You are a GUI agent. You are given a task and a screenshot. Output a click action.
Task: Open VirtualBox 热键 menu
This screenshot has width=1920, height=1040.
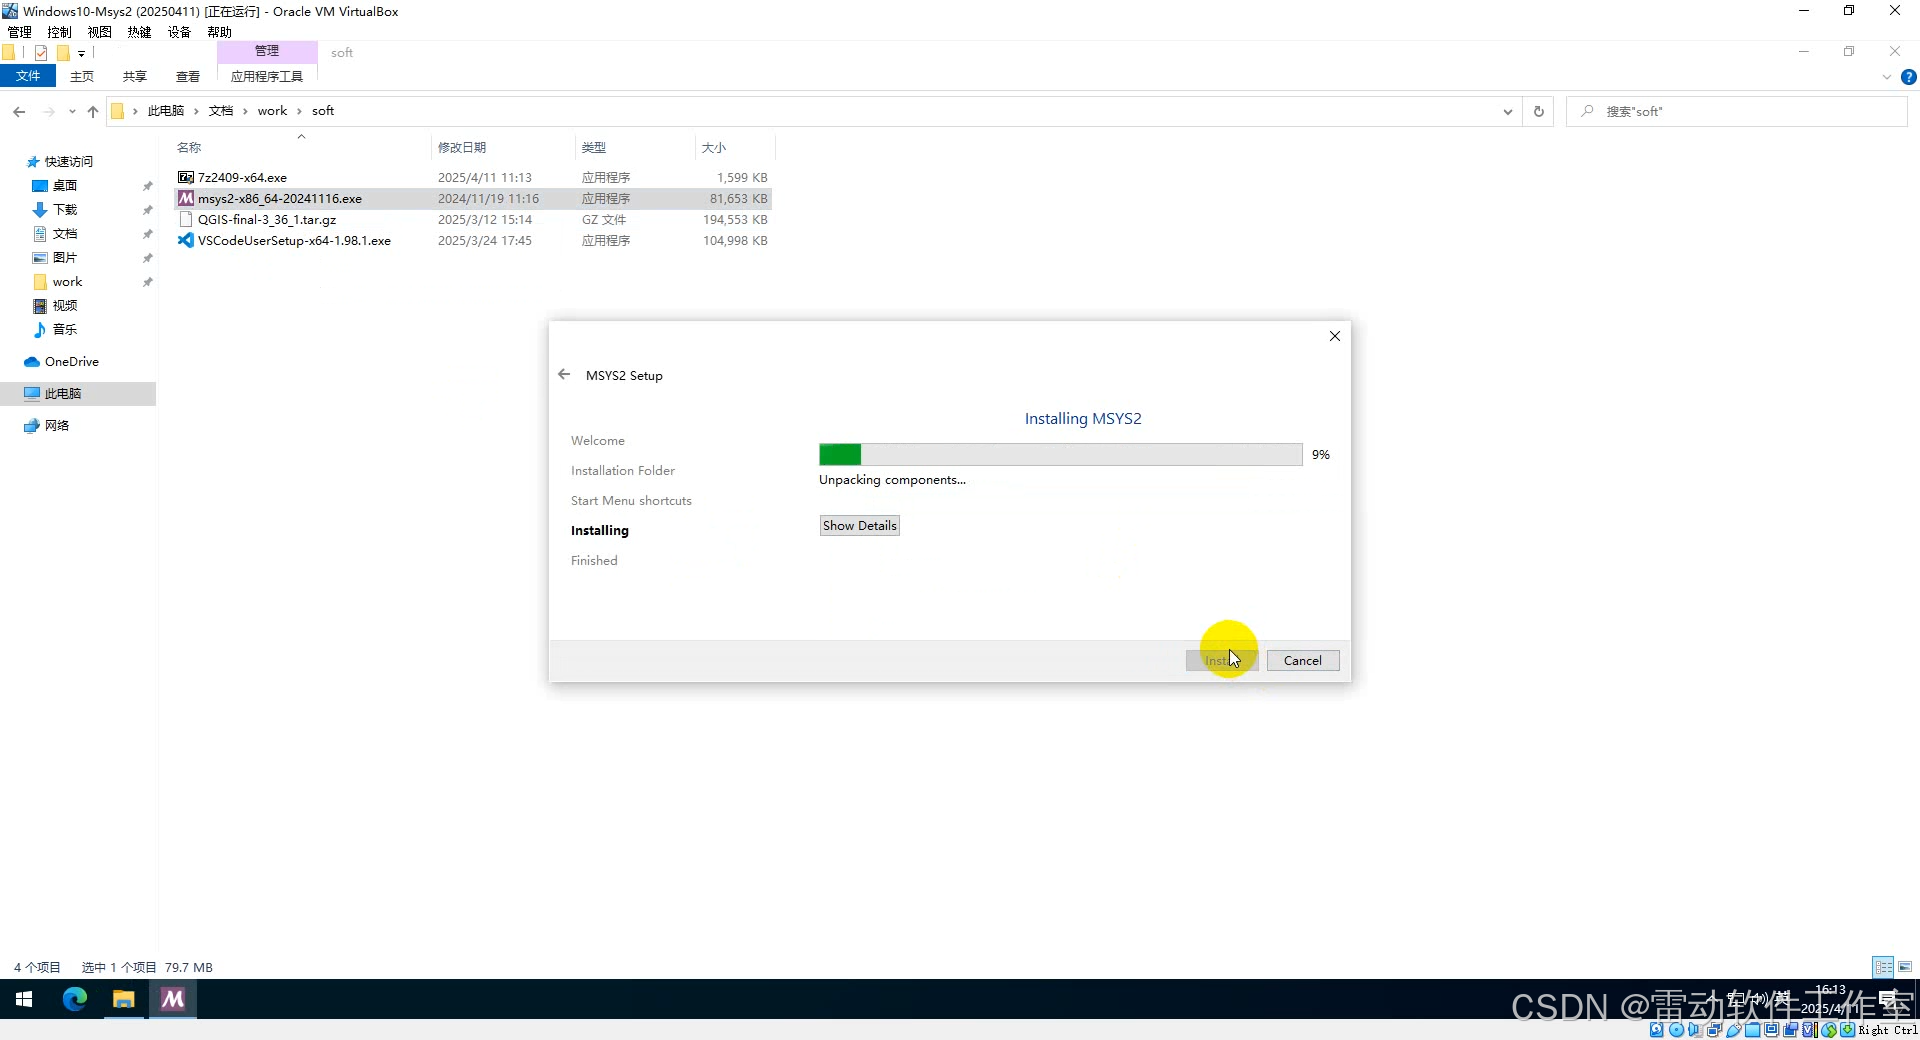140,32
